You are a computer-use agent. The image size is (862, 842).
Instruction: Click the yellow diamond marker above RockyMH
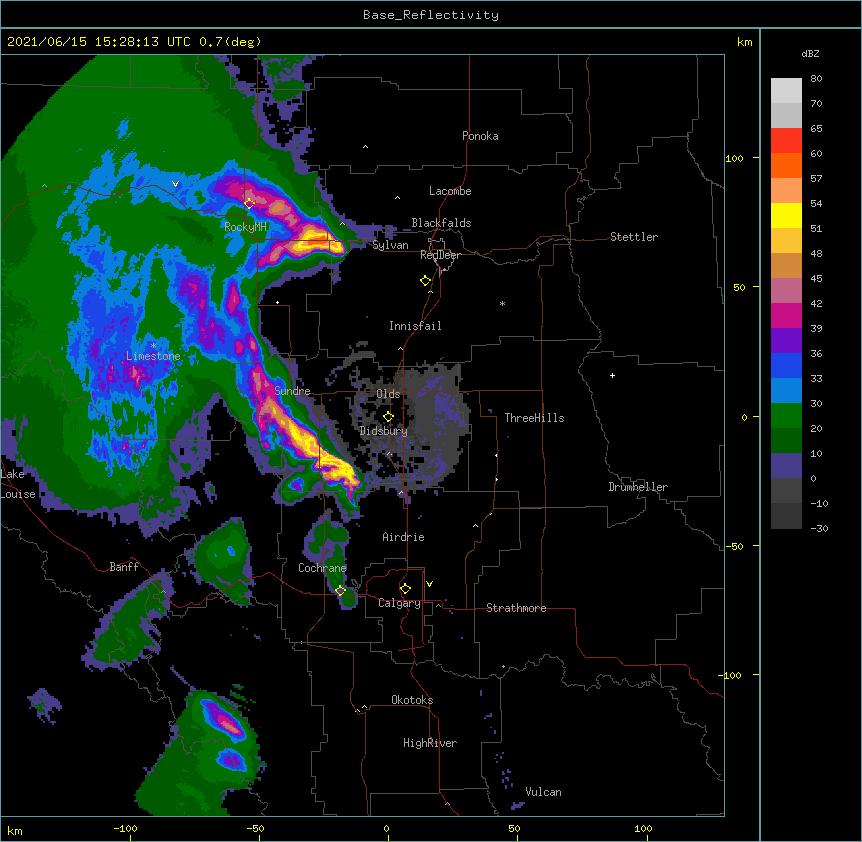249,204
